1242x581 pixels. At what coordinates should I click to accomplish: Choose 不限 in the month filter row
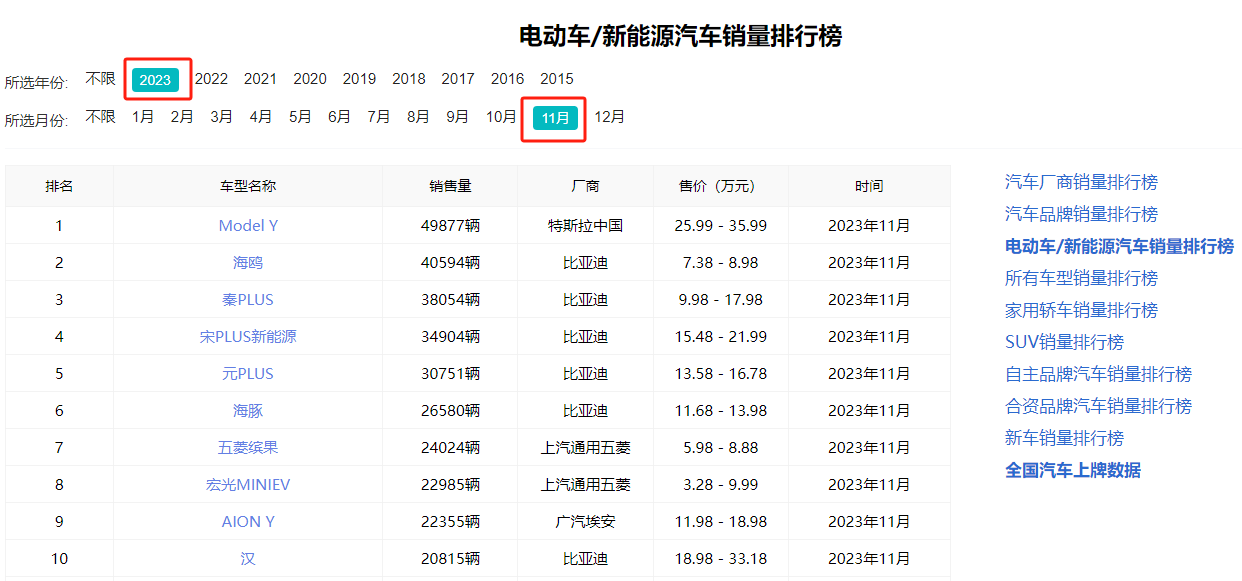[x=100, y=117]
